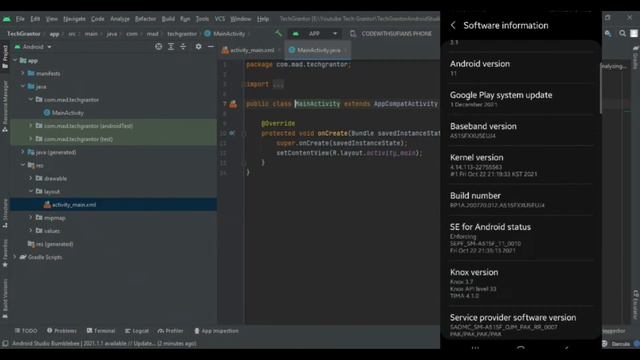Click the Structure side tab
The height and width of the screenshot is (360, 640).
[x=5, y=213]
